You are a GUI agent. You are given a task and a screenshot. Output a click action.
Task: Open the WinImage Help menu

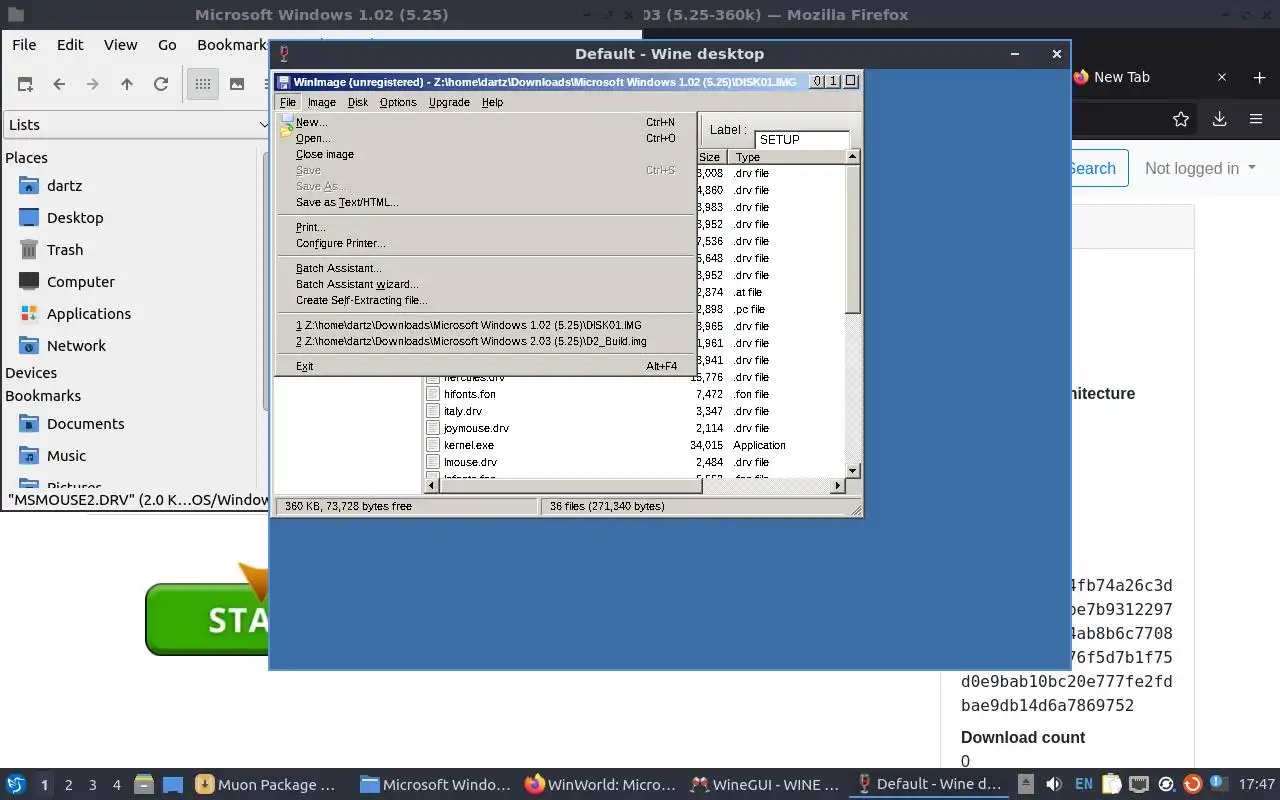(492, 102)
